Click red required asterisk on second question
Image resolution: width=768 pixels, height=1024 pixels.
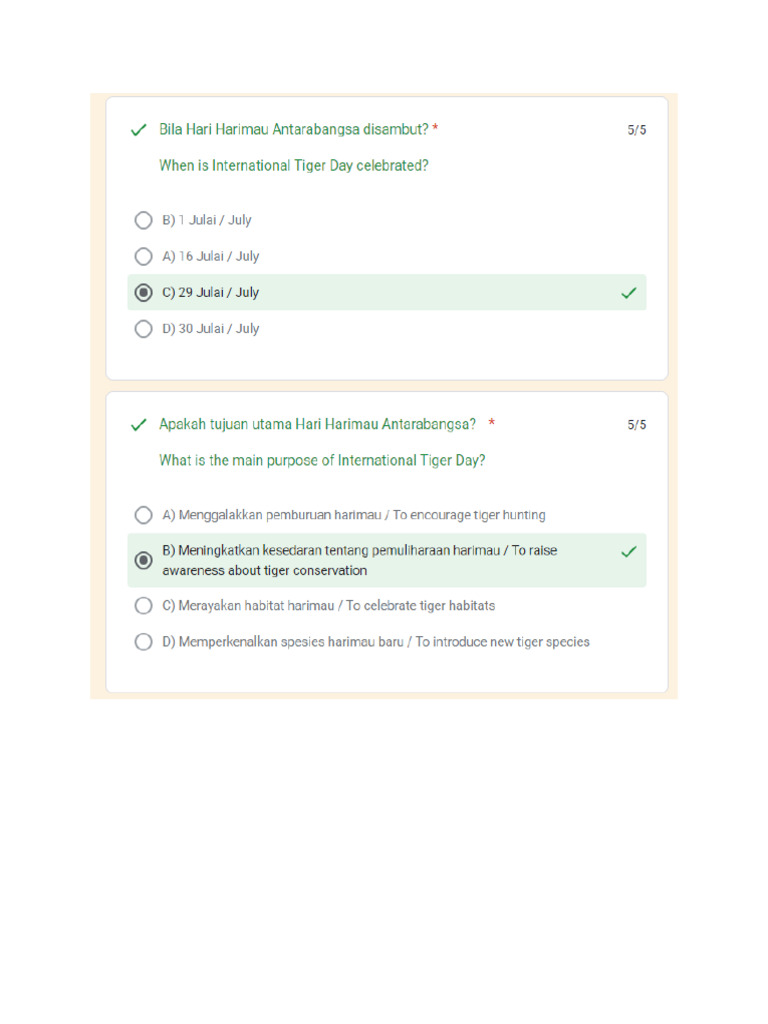pyautogui.click(x=492, y=424)
